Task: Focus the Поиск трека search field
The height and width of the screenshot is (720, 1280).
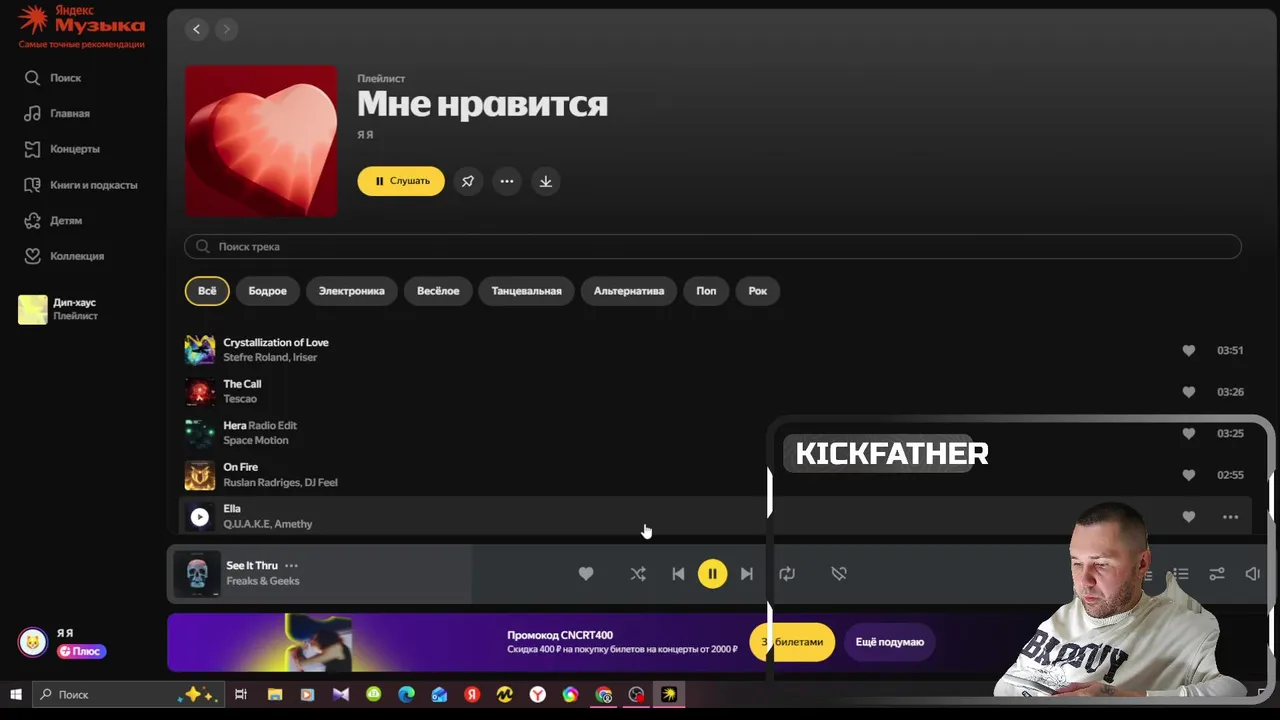Action: tap(713, 246)
